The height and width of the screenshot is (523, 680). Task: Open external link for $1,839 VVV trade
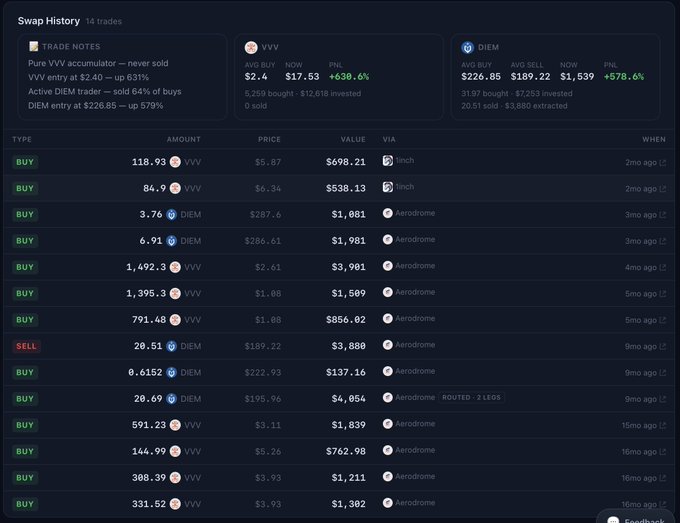point(663,425)
